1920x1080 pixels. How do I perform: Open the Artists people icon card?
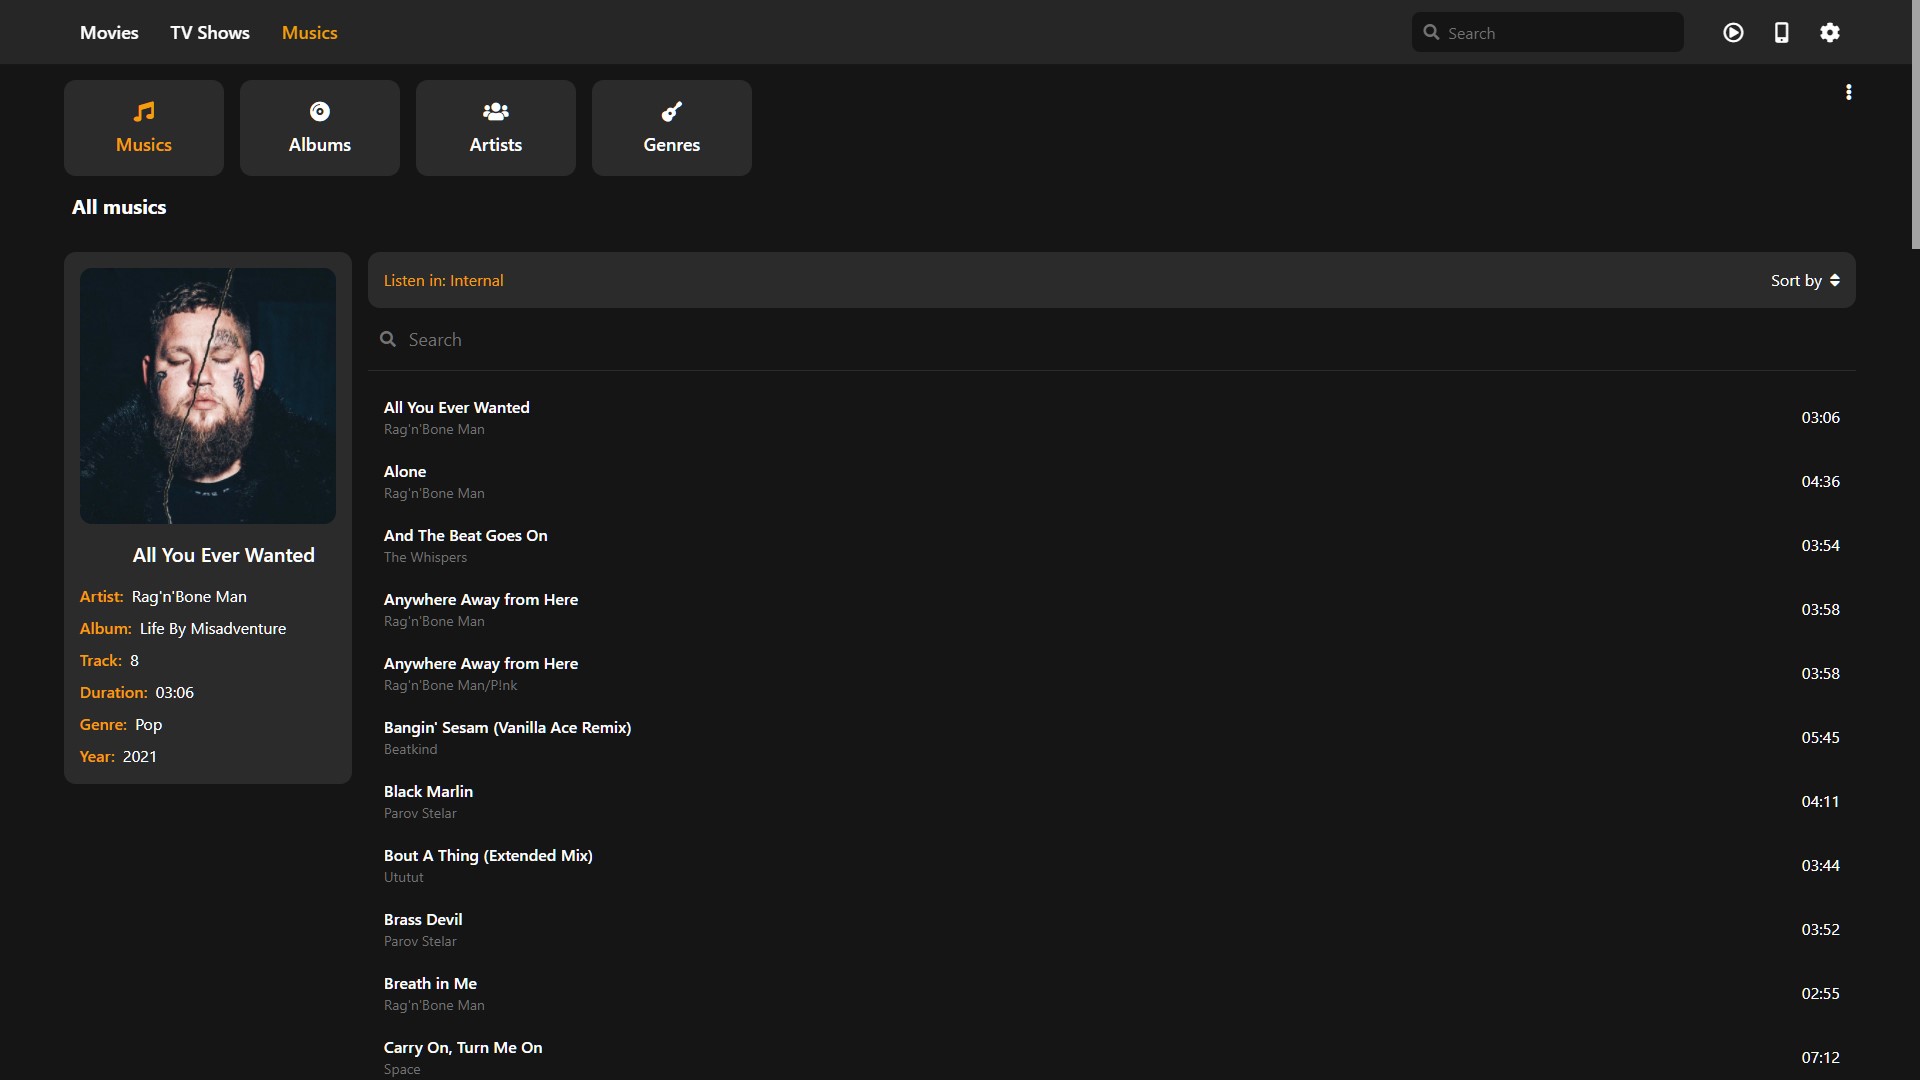point(496,128)
